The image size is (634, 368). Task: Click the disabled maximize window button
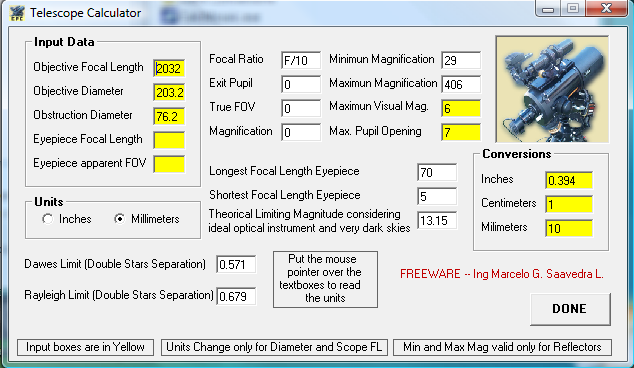pyautogui.click(x=573, y=8)
